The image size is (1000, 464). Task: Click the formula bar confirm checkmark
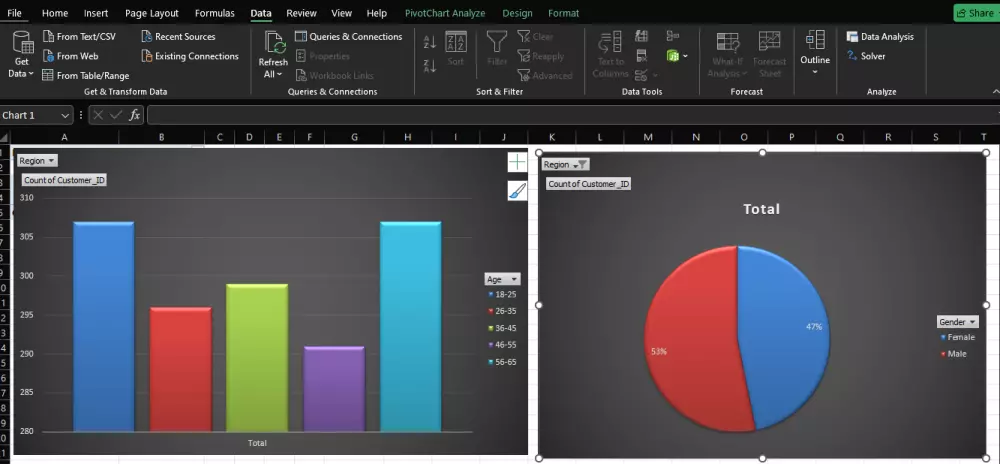point(115,115)
